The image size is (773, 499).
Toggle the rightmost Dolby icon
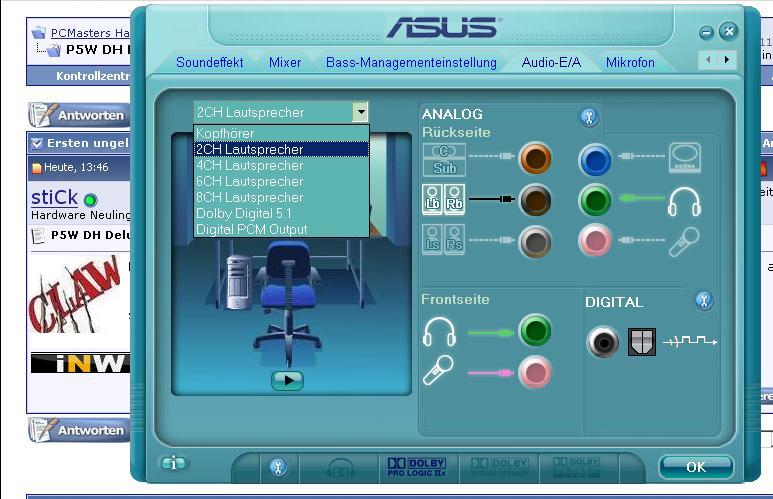coord(576,467)
